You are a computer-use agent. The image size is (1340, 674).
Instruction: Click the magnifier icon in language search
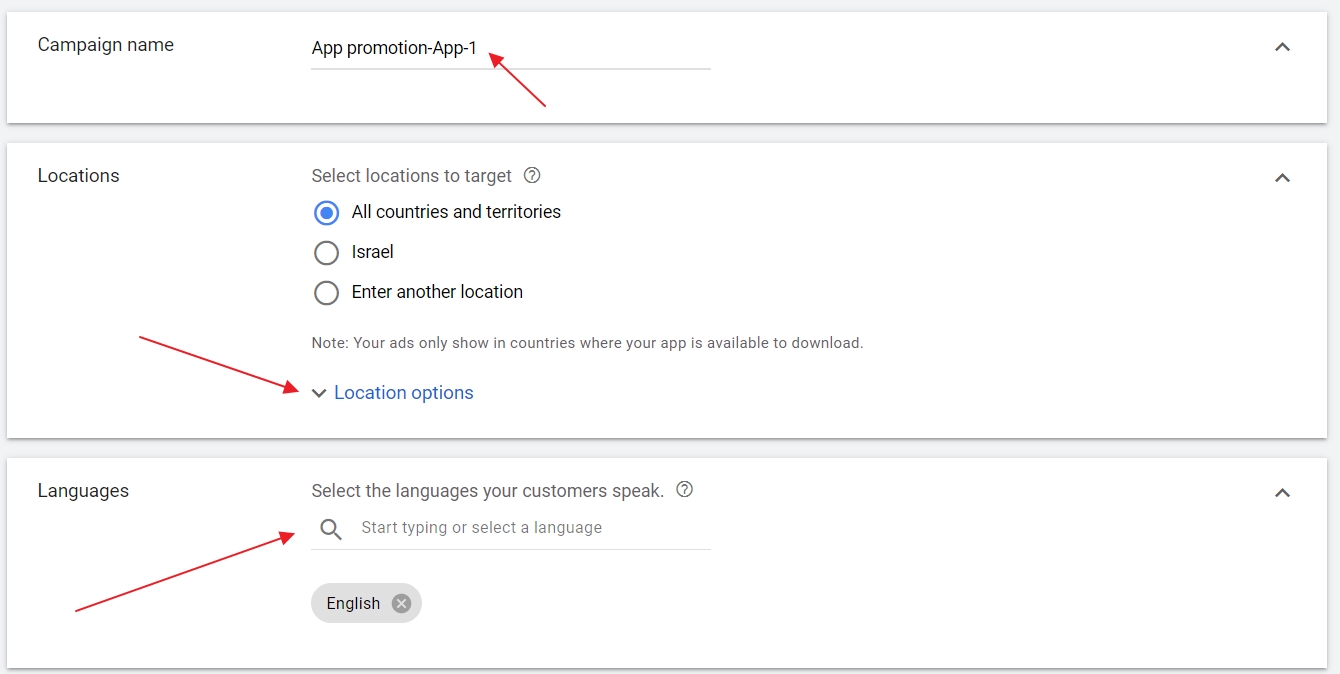tap(330, 529)
